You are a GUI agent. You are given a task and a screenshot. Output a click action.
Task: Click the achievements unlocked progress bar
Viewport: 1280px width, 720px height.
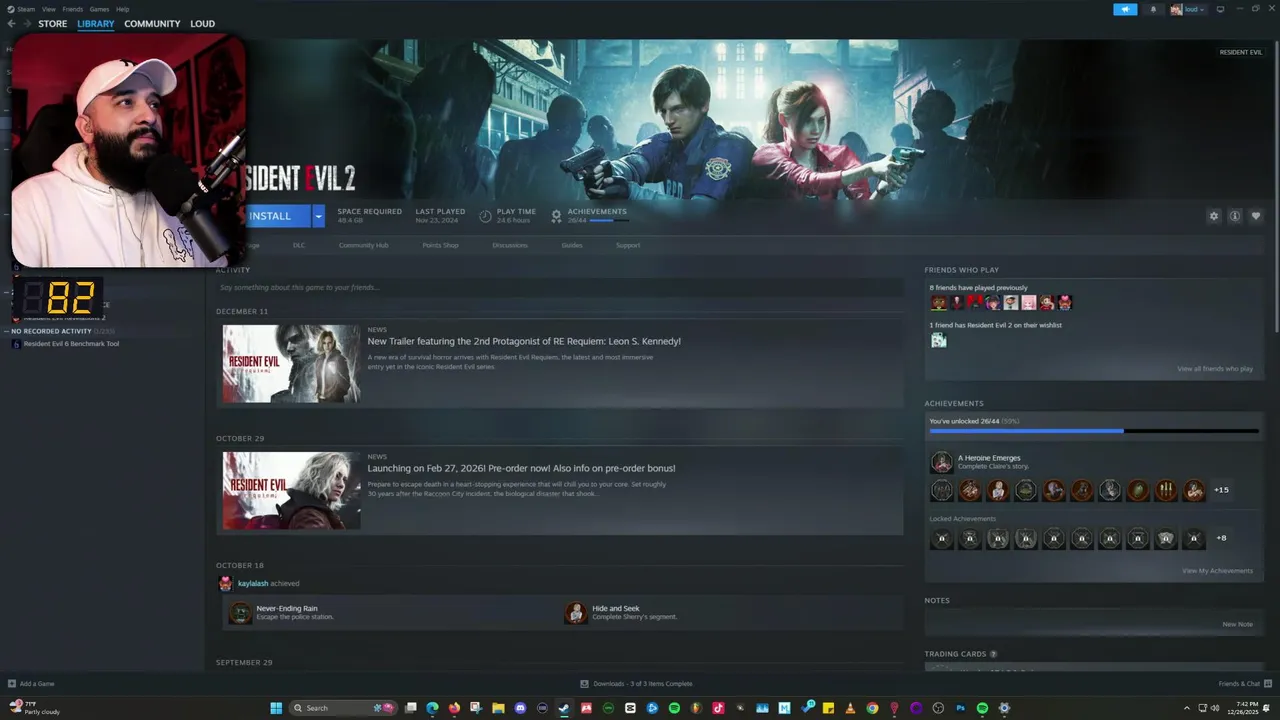[1094, 431]
